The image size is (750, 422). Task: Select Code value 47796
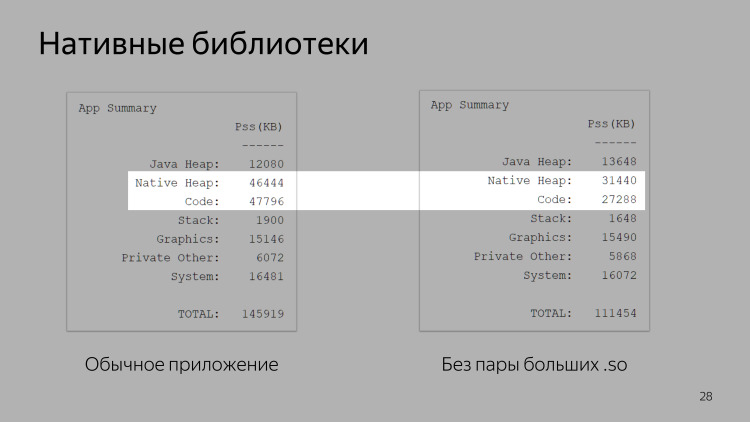[266, 201]
